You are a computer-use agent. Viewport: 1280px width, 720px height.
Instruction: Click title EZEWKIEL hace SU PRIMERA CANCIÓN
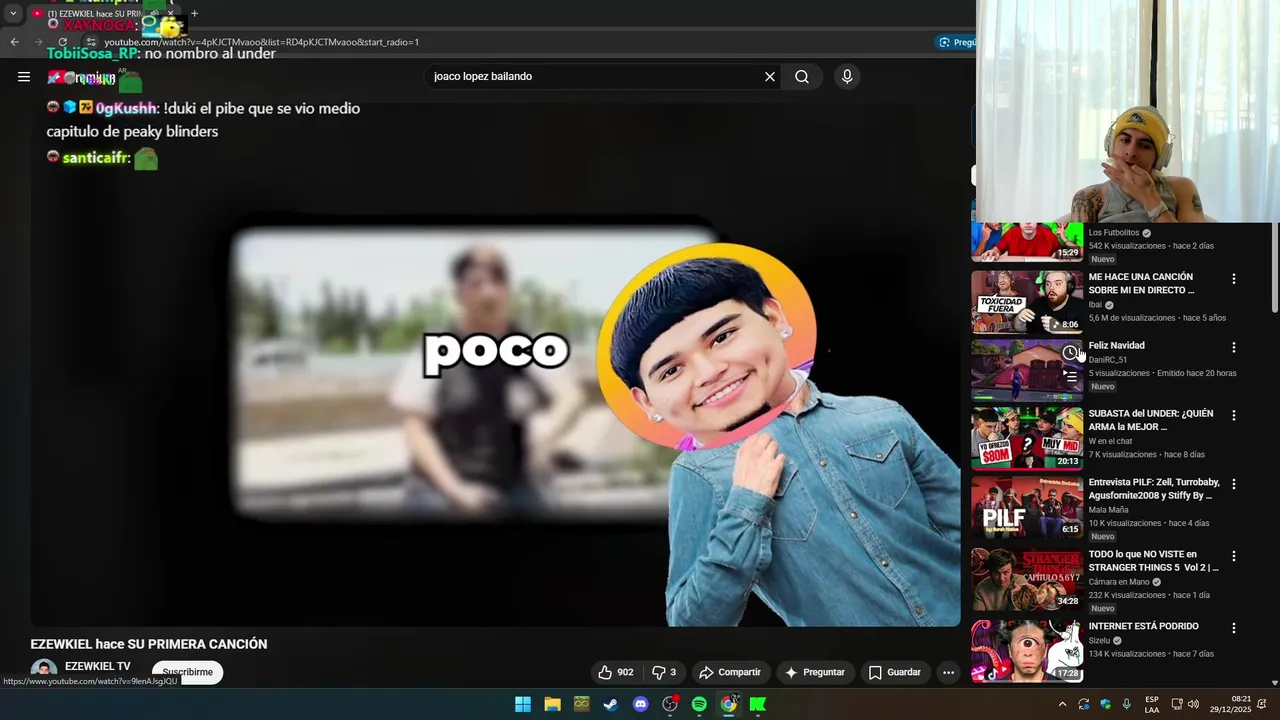149,644
